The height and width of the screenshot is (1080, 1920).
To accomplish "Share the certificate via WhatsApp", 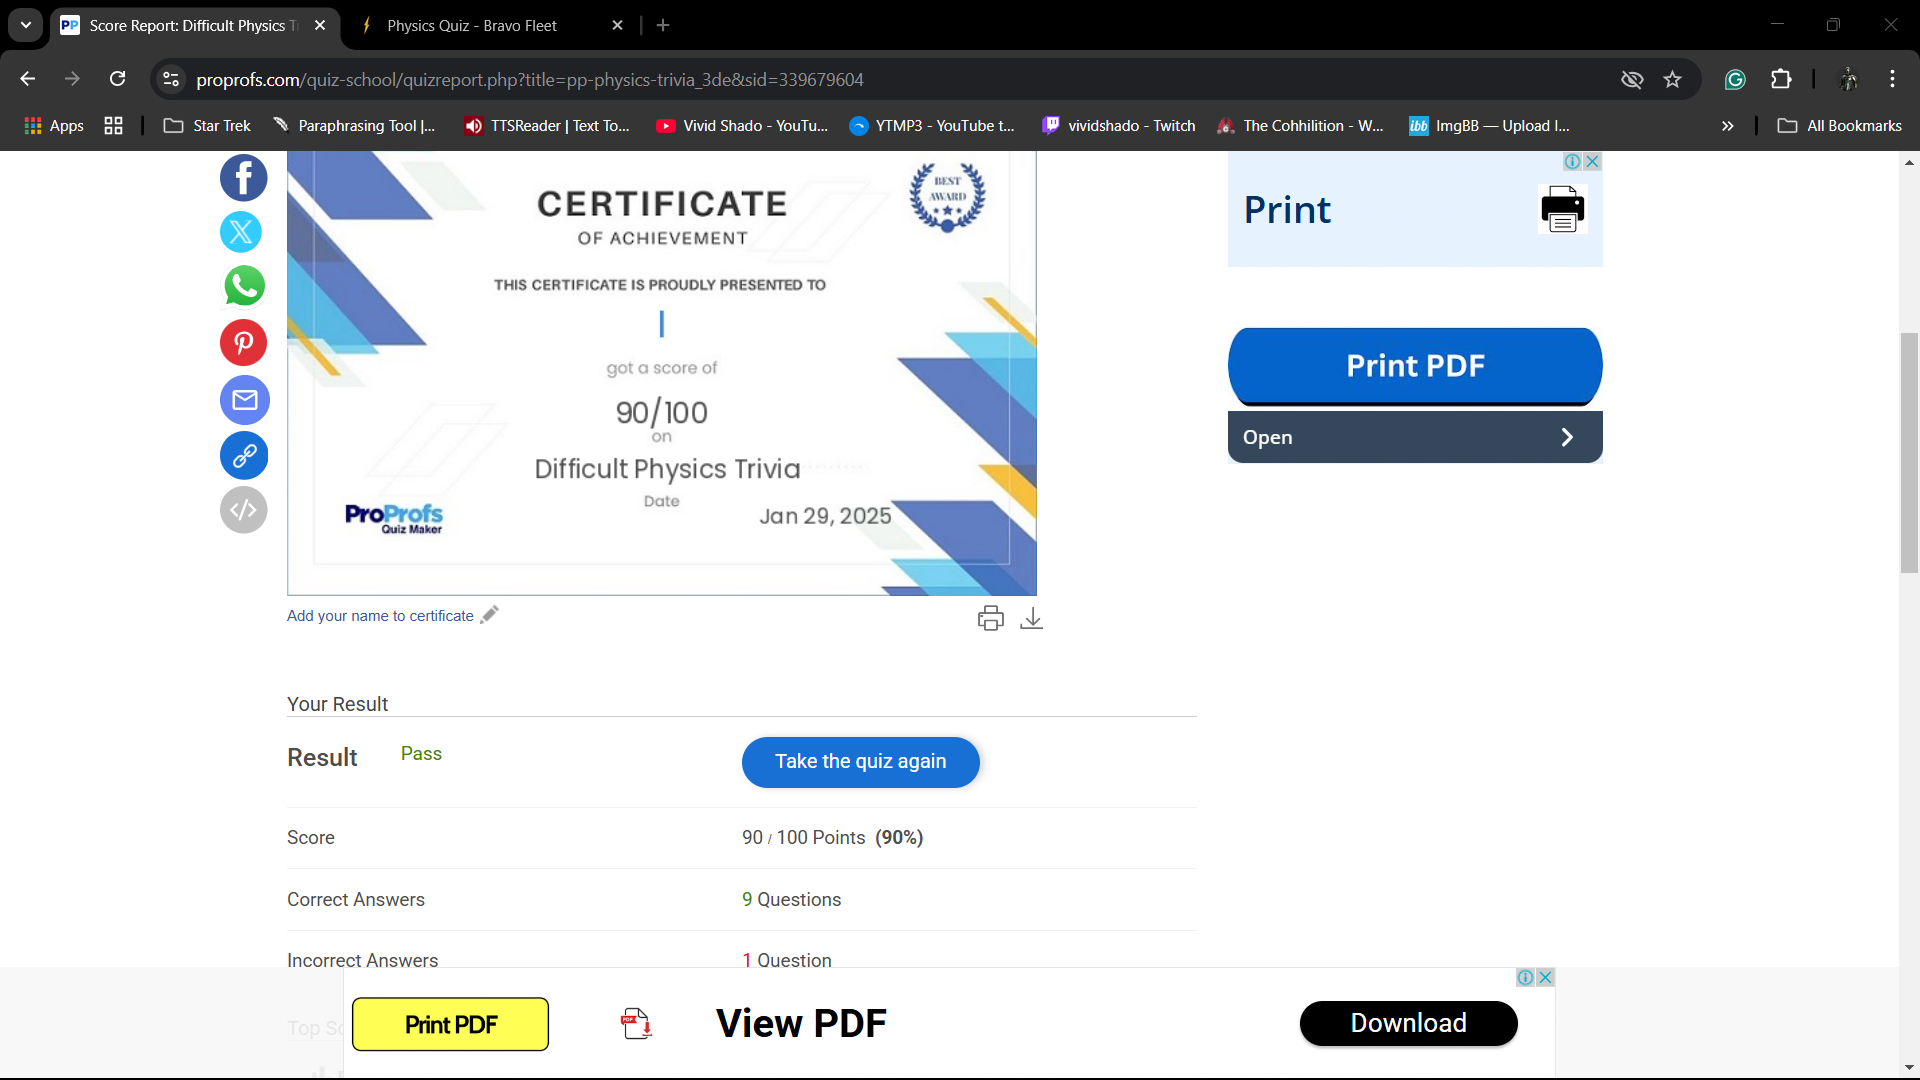I will click(x=244, y=286).
